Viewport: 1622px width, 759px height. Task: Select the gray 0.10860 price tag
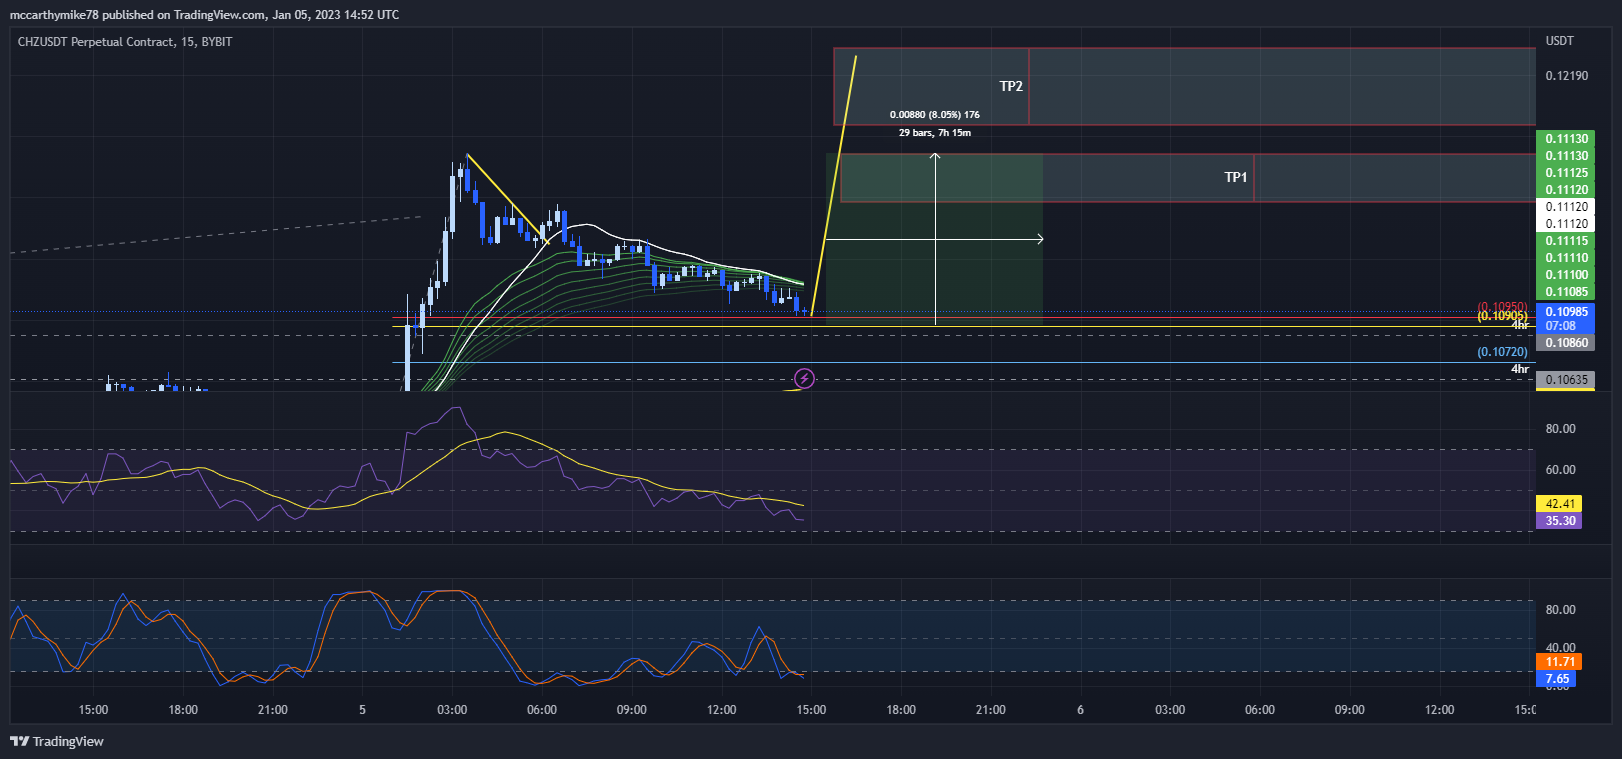pos(1566,343)
